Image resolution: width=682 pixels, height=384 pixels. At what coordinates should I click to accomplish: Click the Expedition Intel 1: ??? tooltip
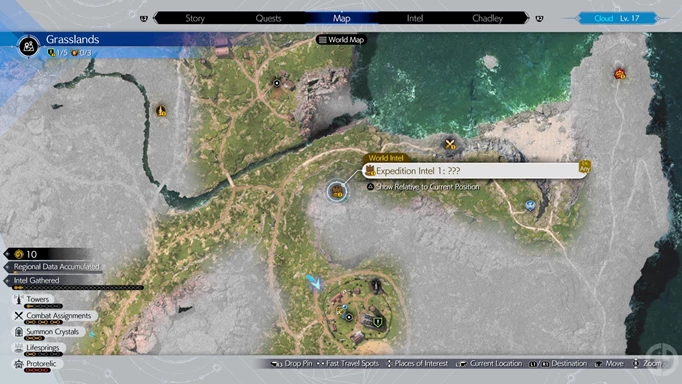476,171
